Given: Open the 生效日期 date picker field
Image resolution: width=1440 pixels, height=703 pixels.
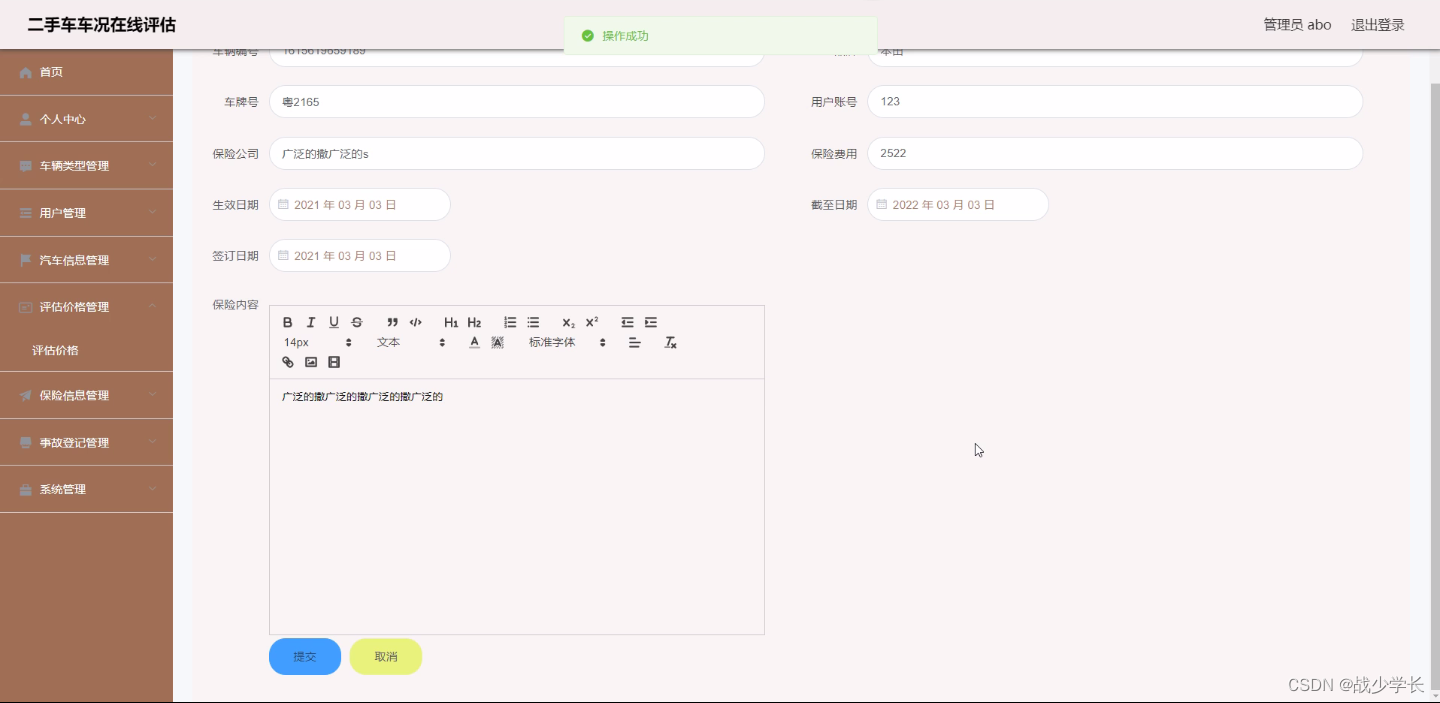Looking at the screenshot, I should tap(359, 203).
